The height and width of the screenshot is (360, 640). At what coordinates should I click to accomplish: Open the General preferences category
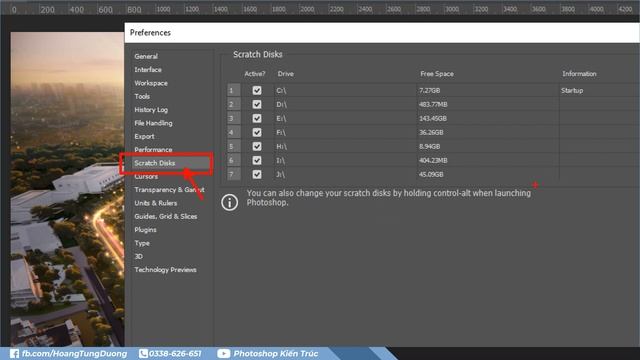146,56
